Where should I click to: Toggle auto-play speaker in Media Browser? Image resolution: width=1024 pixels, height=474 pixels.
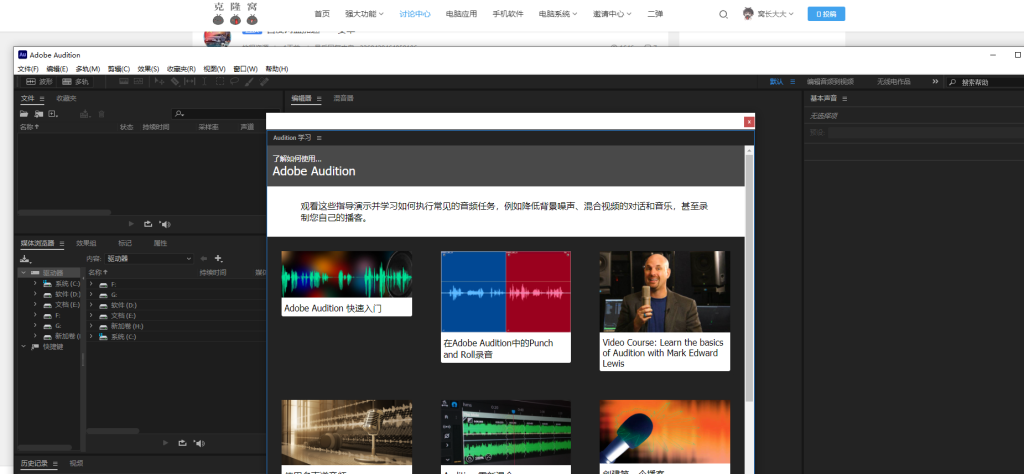199,443
